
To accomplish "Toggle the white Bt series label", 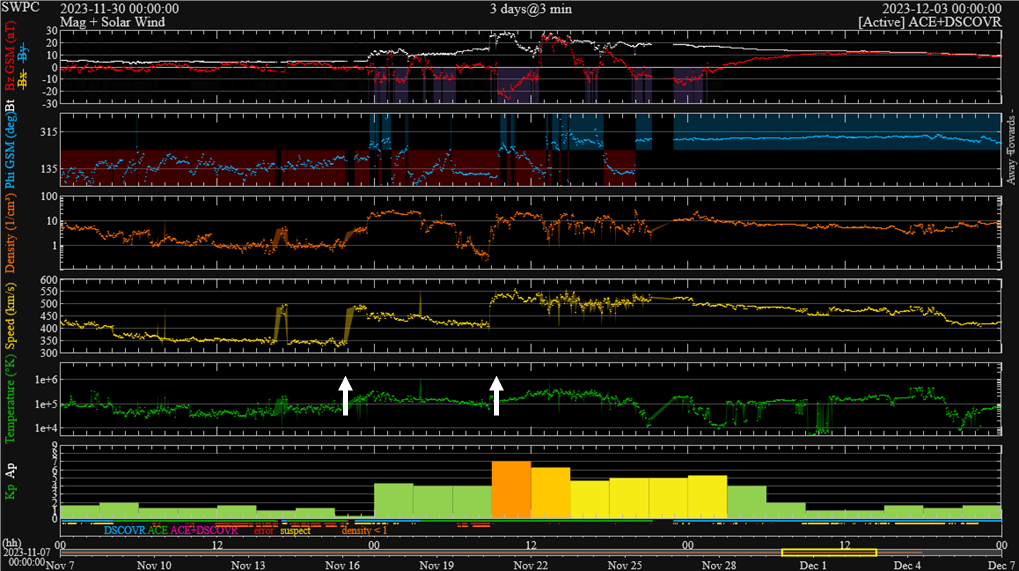I will [10, 105].
